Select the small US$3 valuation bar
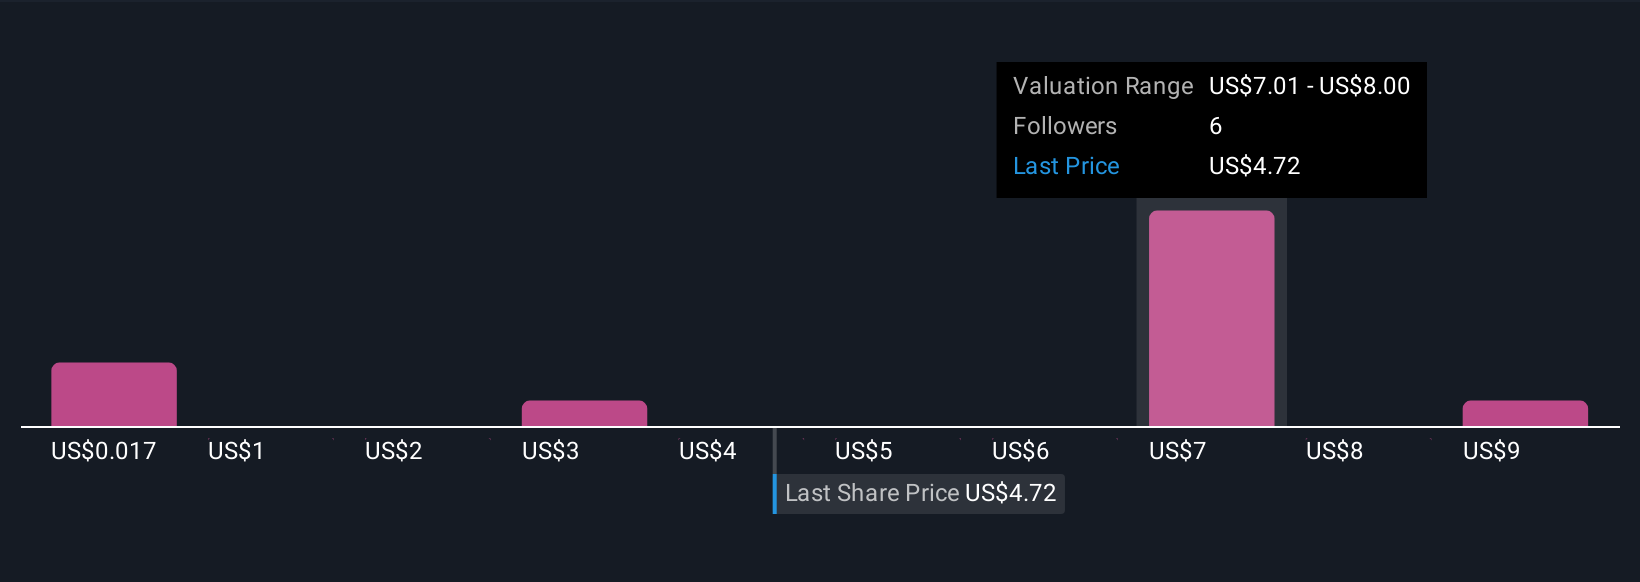 [x=584, y=414]
